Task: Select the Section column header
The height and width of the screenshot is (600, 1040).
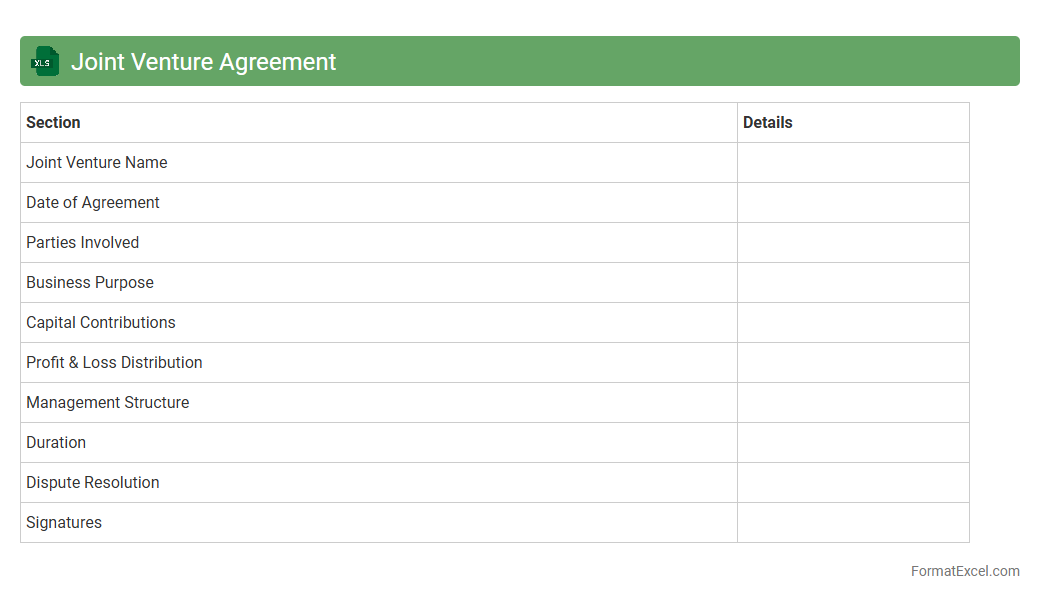Action: coord(53,122)
